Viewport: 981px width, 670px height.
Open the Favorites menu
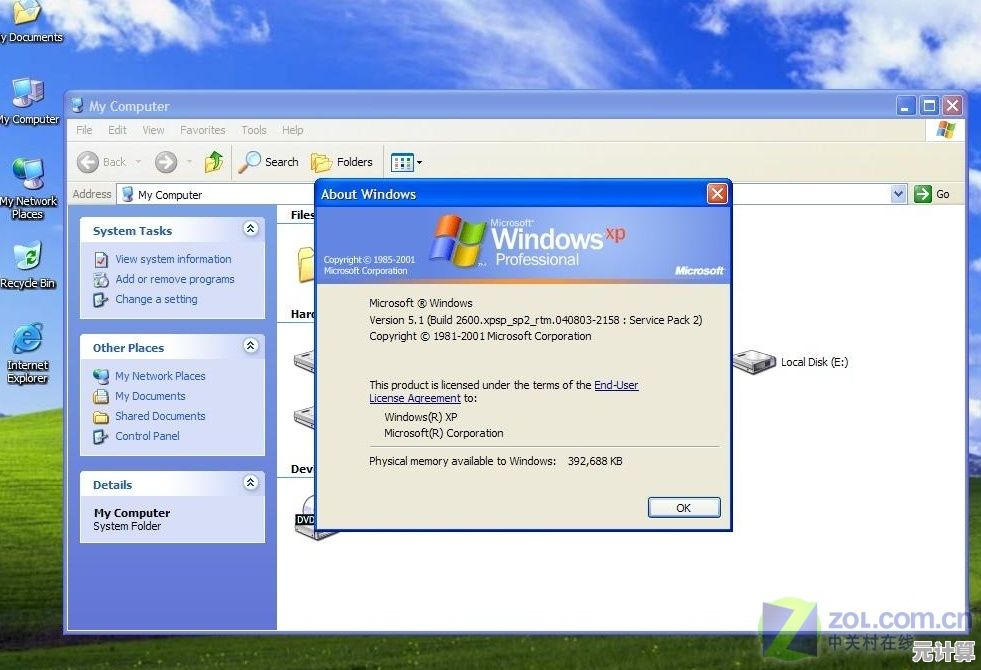[202, 130]
